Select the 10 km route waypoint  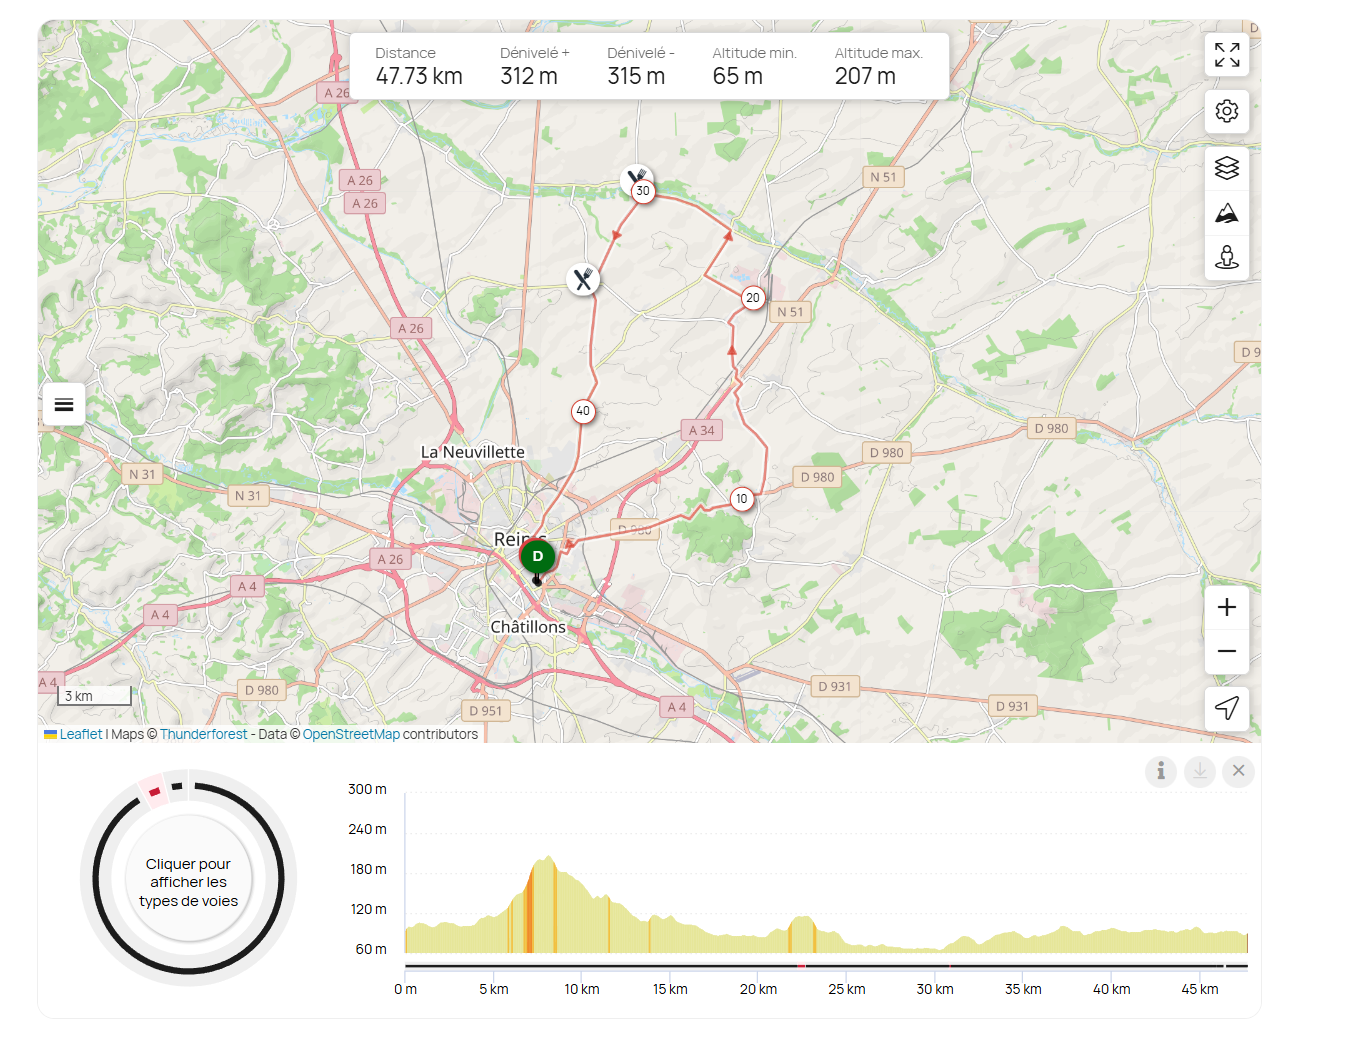click(x=742, y=499)
